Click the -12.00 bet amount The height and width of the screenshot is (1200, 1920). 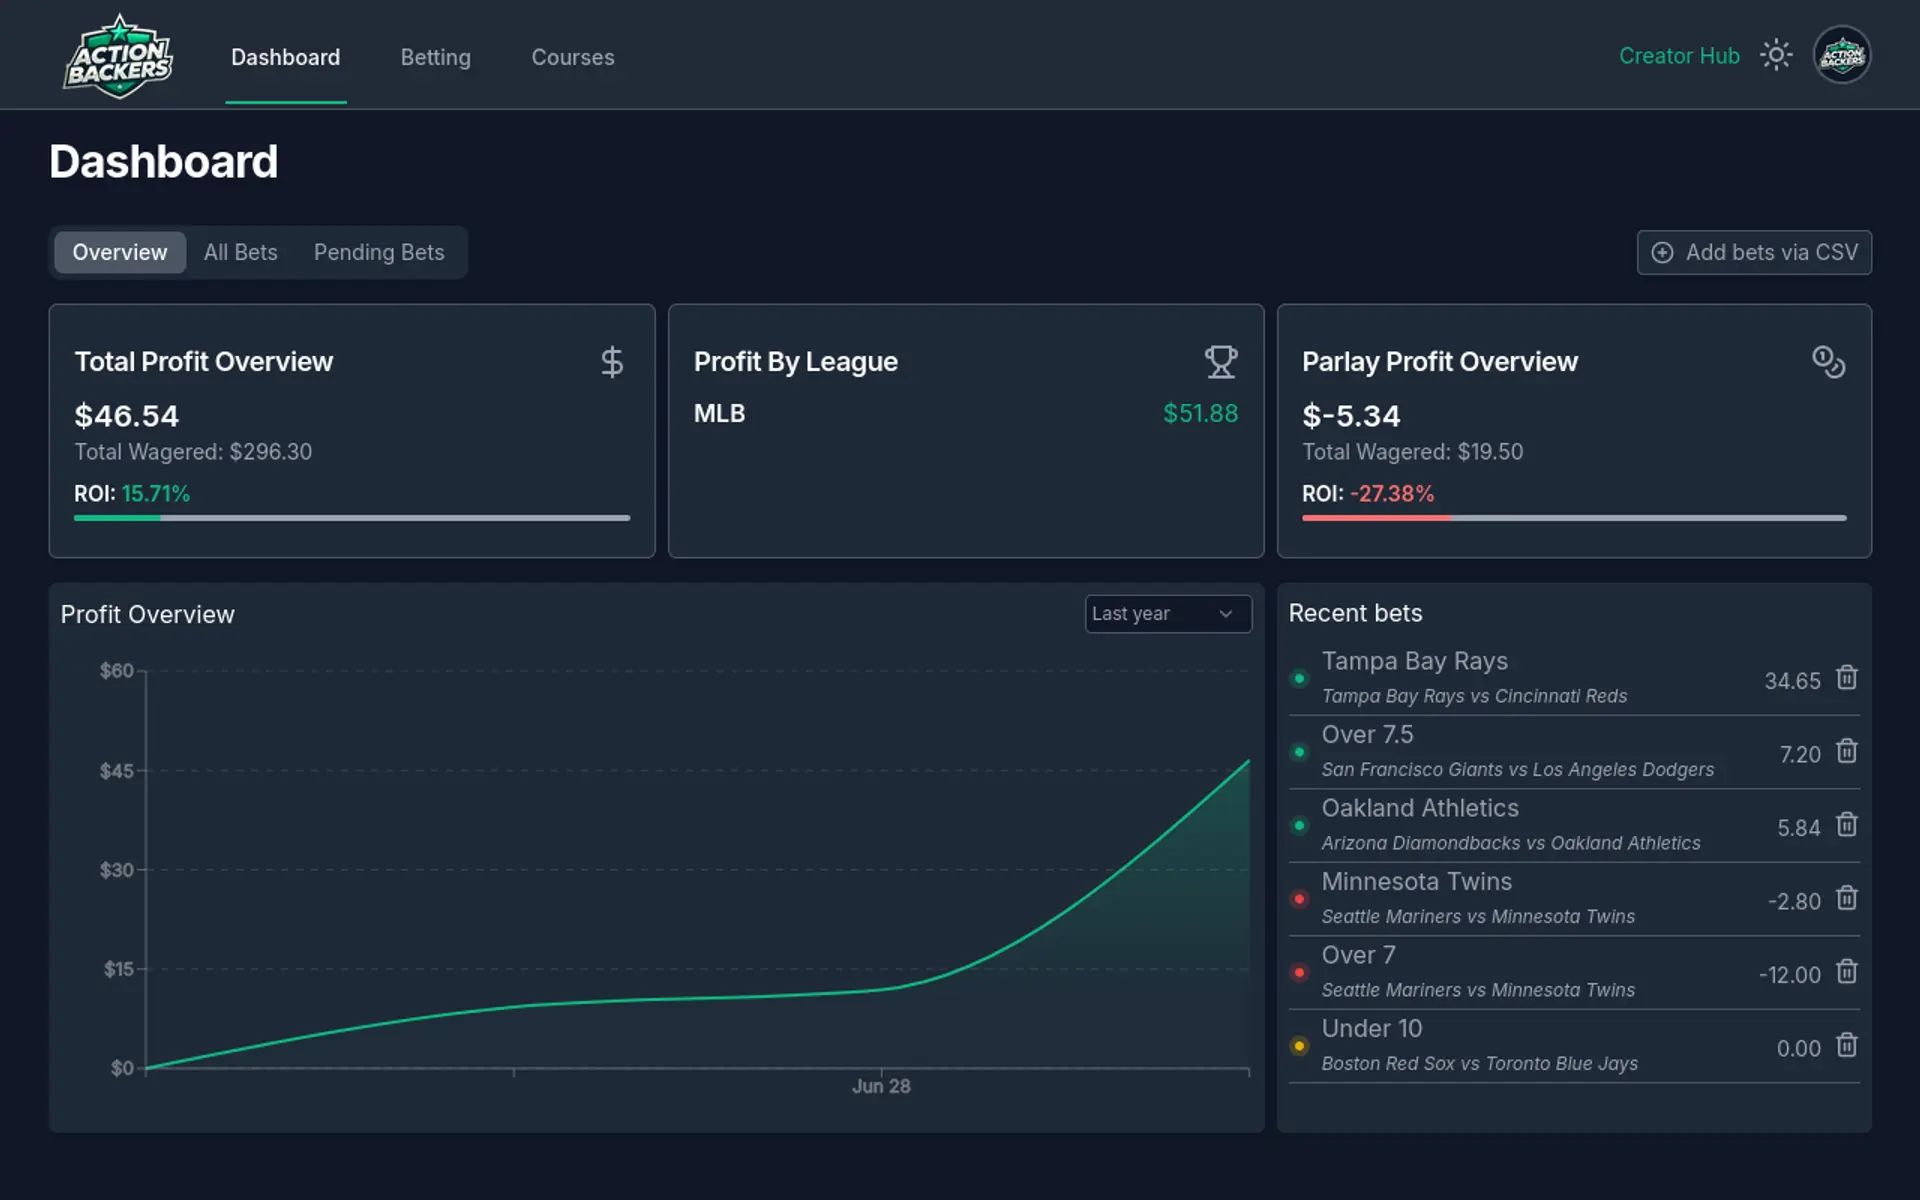(1790, 975)
